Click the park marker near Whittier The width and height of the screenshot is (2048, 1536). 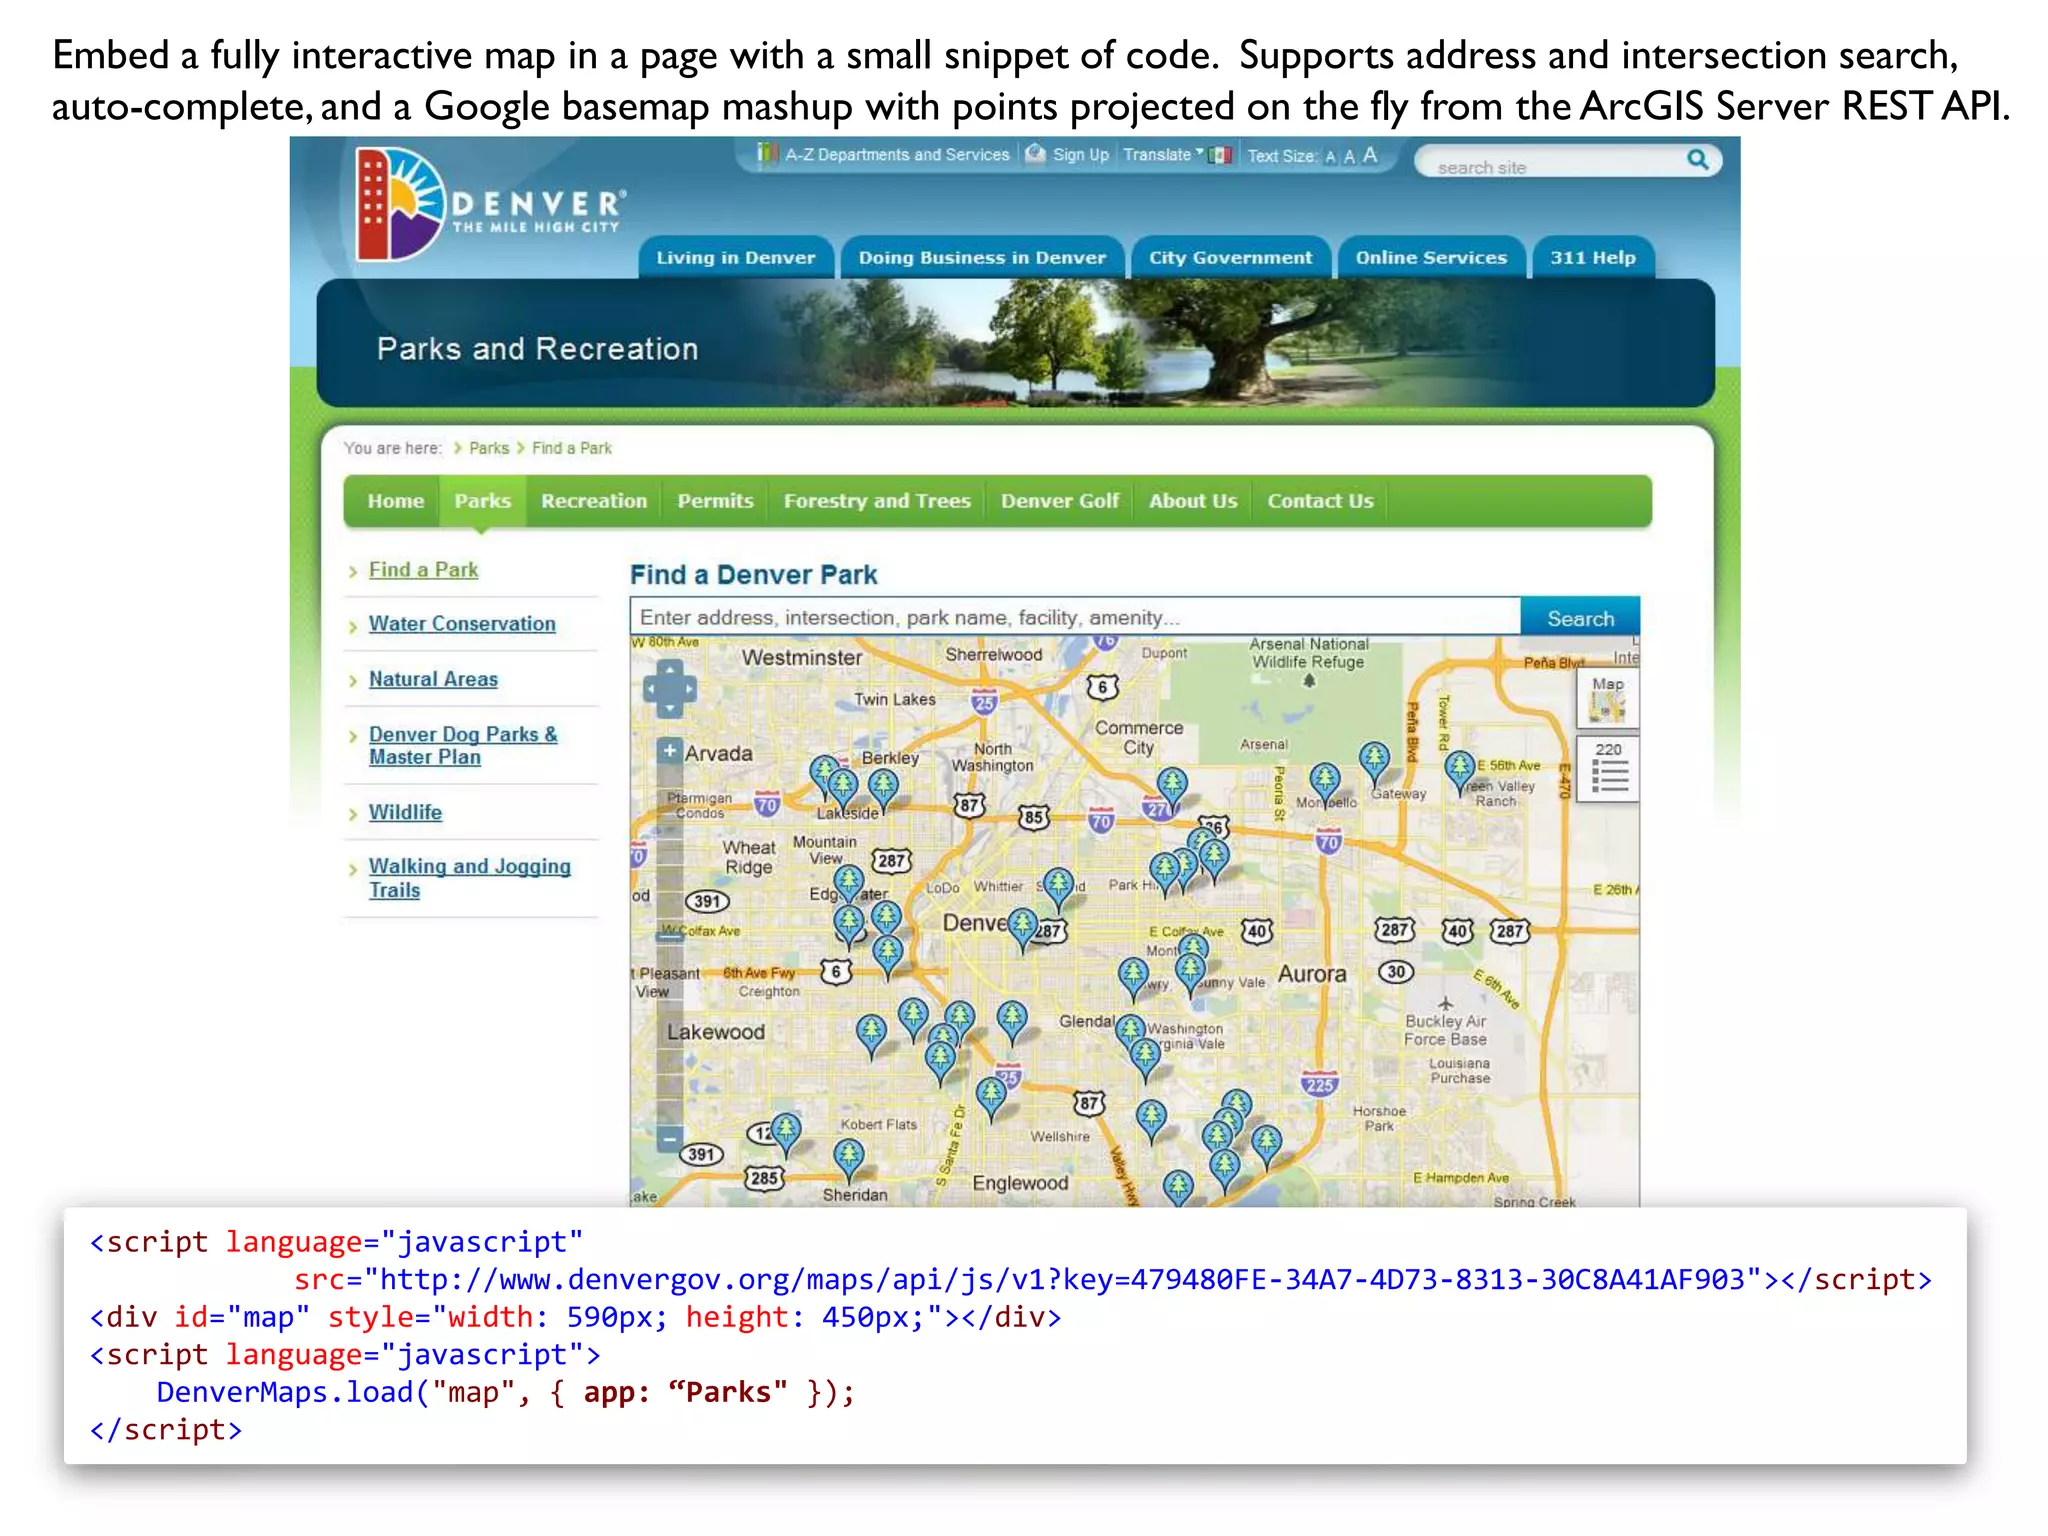(x=1058, y=887)
